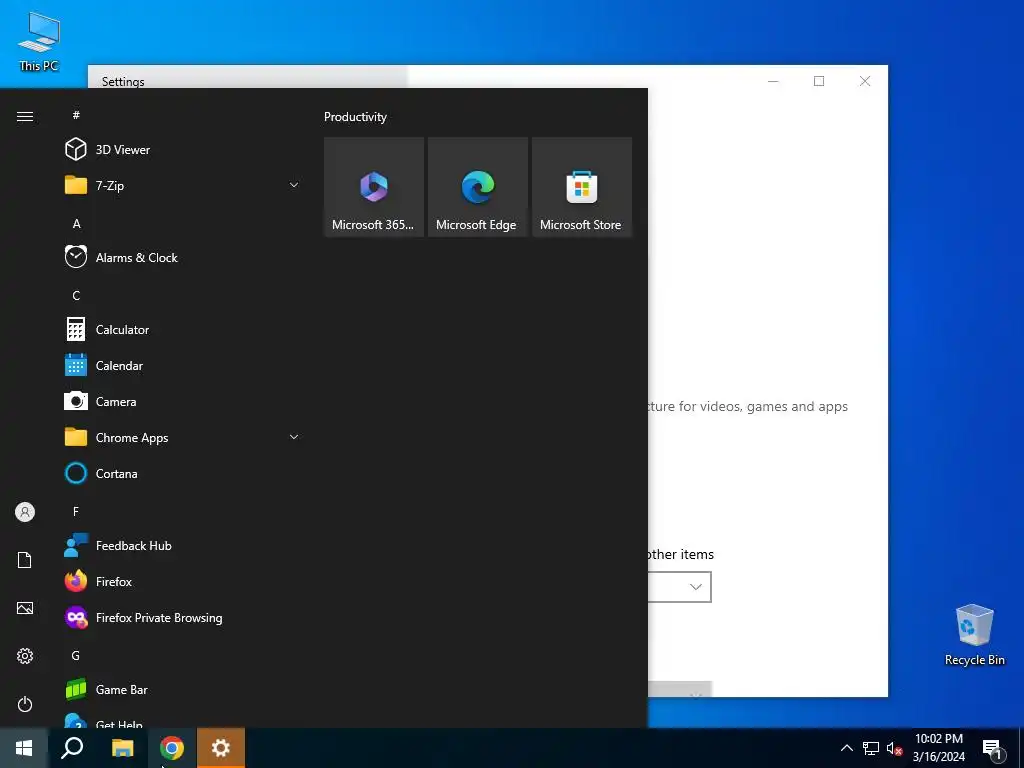Launch the Camera app
This screenshot has height=768, width=1024.
tap(183, 402)
